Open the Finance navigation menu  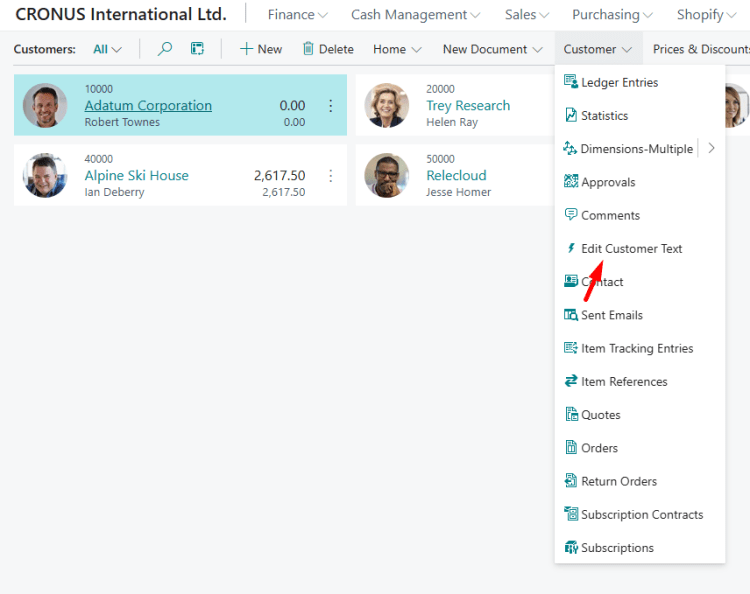pyautogui.click(x=297, y=15)
